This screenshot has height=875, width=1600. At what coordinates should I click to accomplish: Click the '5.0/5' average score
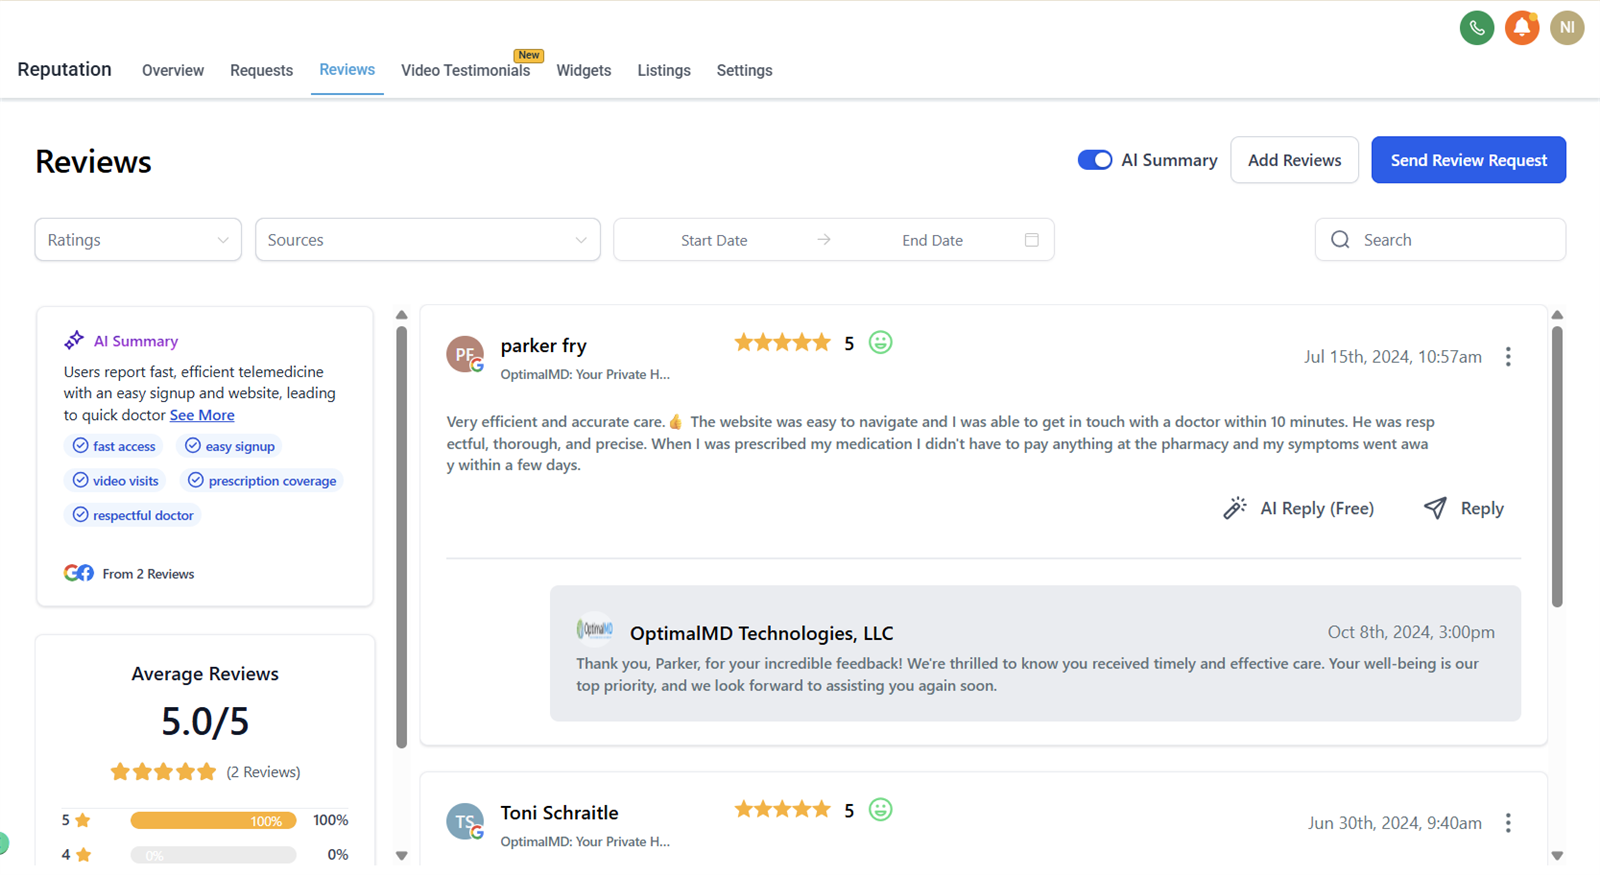click(x=205, y=721)
